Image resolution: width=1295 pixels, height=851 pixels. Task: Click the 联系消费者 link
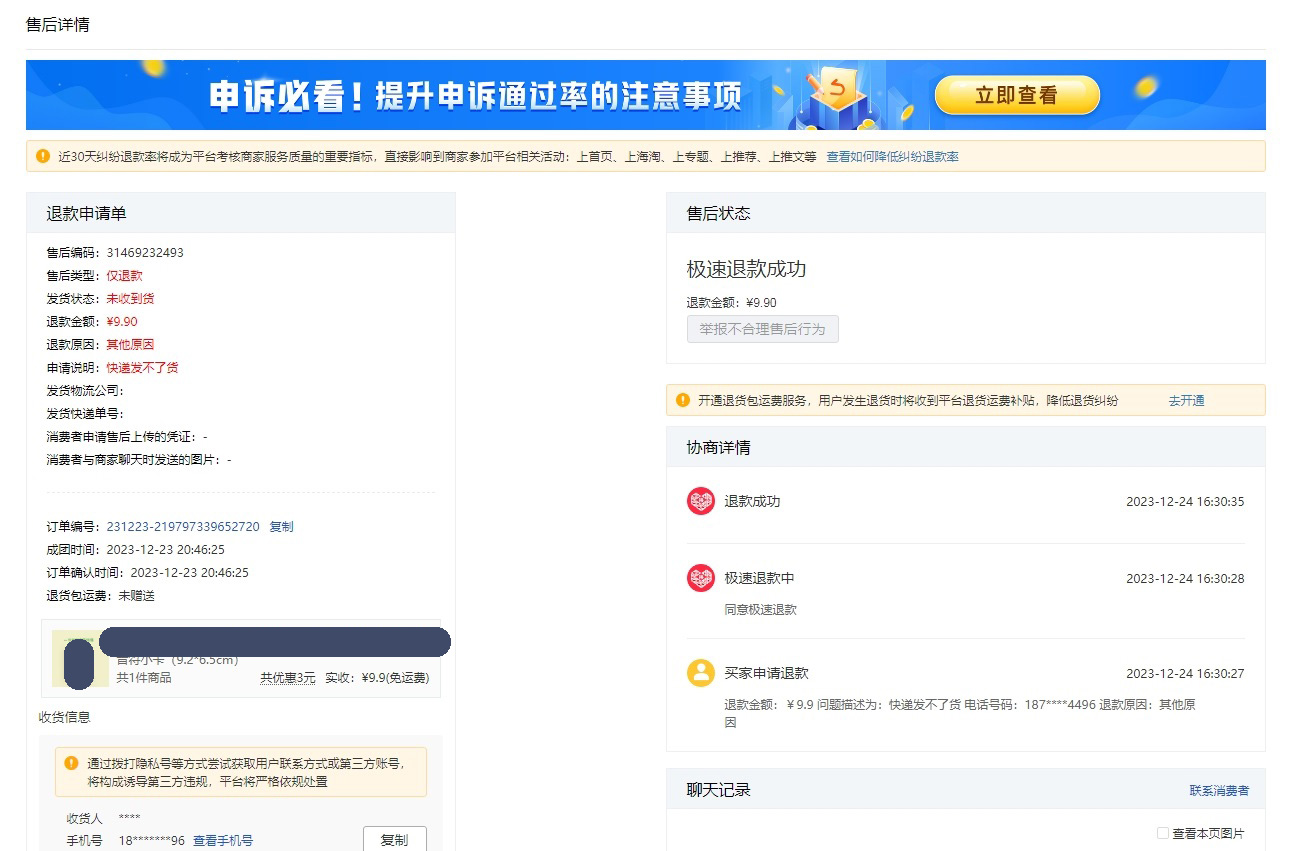(x=1222, y=789)
